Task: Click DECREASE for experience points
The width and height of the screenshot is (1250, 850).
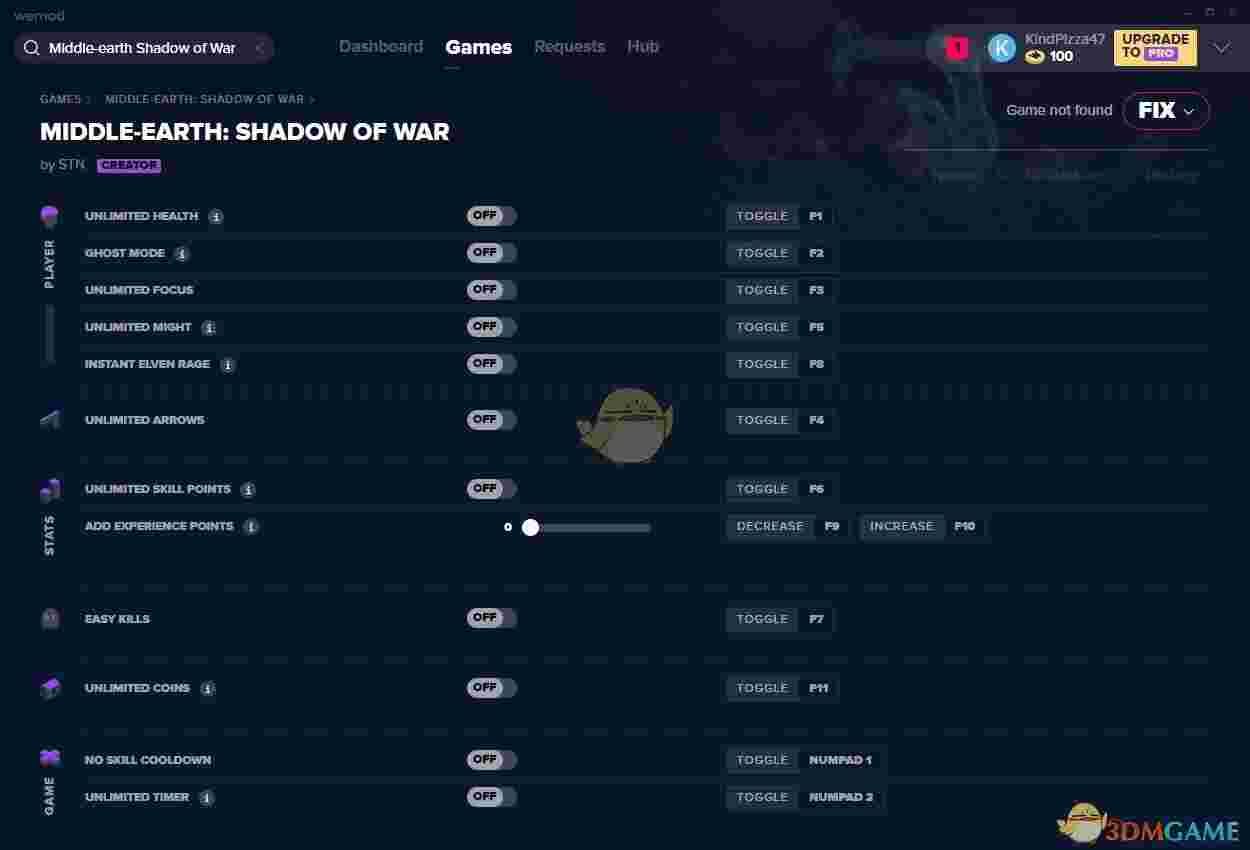Action: 770,526
